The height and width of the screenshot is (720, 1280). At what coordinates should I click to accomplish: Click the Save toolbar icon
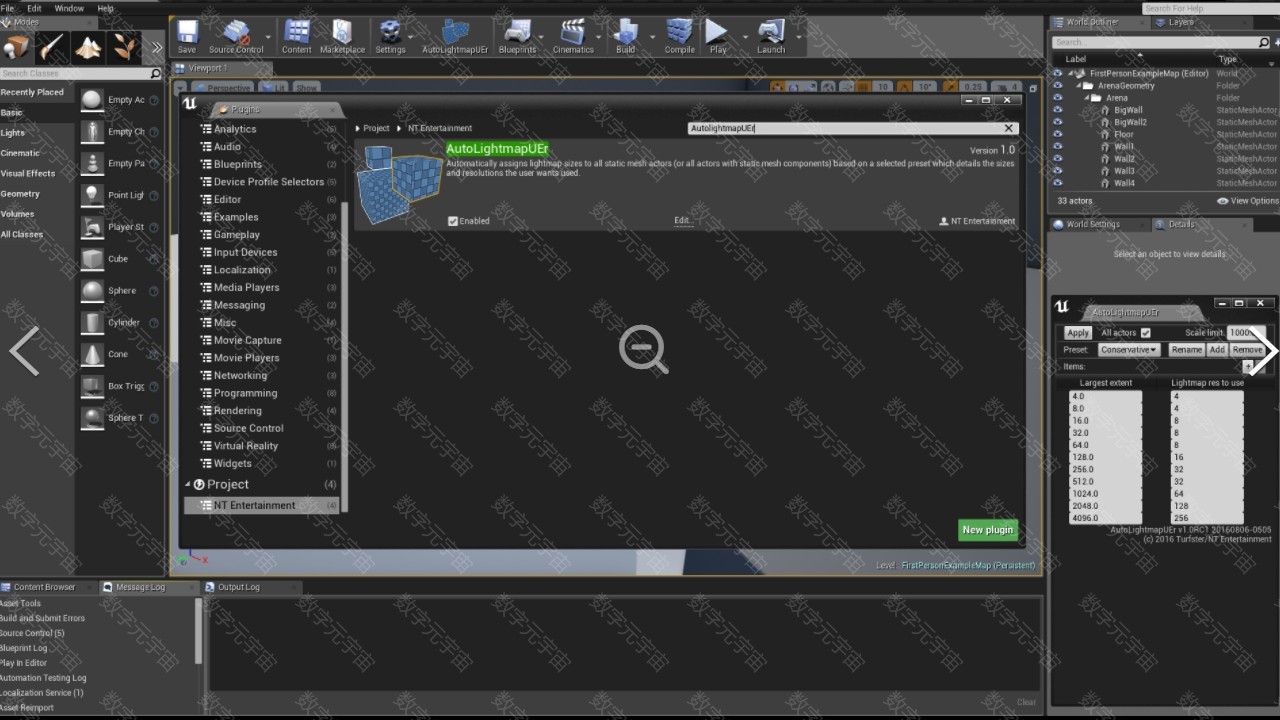187,34
